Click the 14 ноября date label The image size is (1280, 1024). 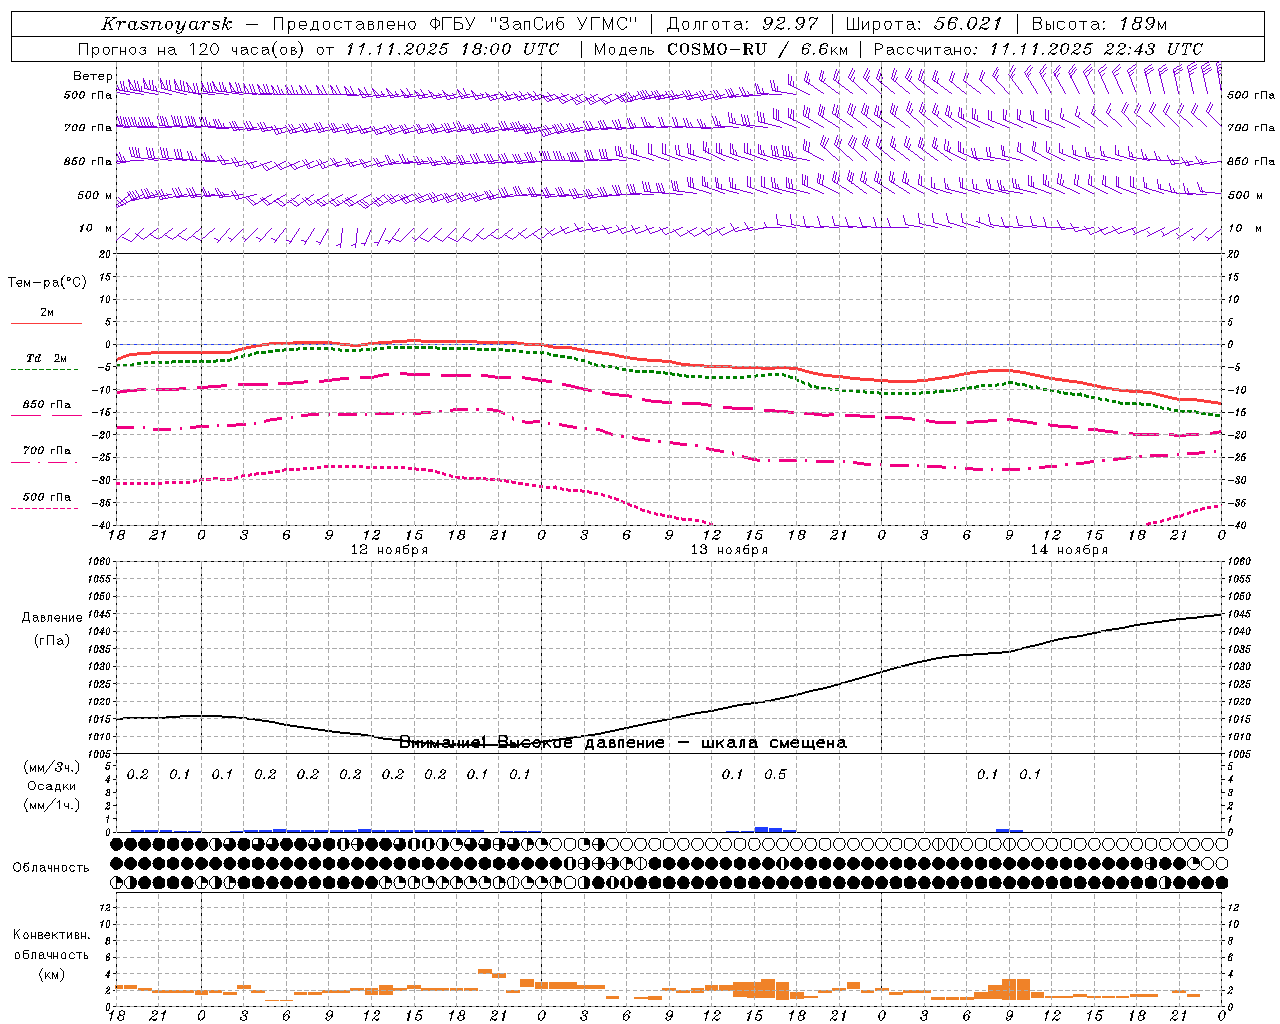tap(1069, 550)
